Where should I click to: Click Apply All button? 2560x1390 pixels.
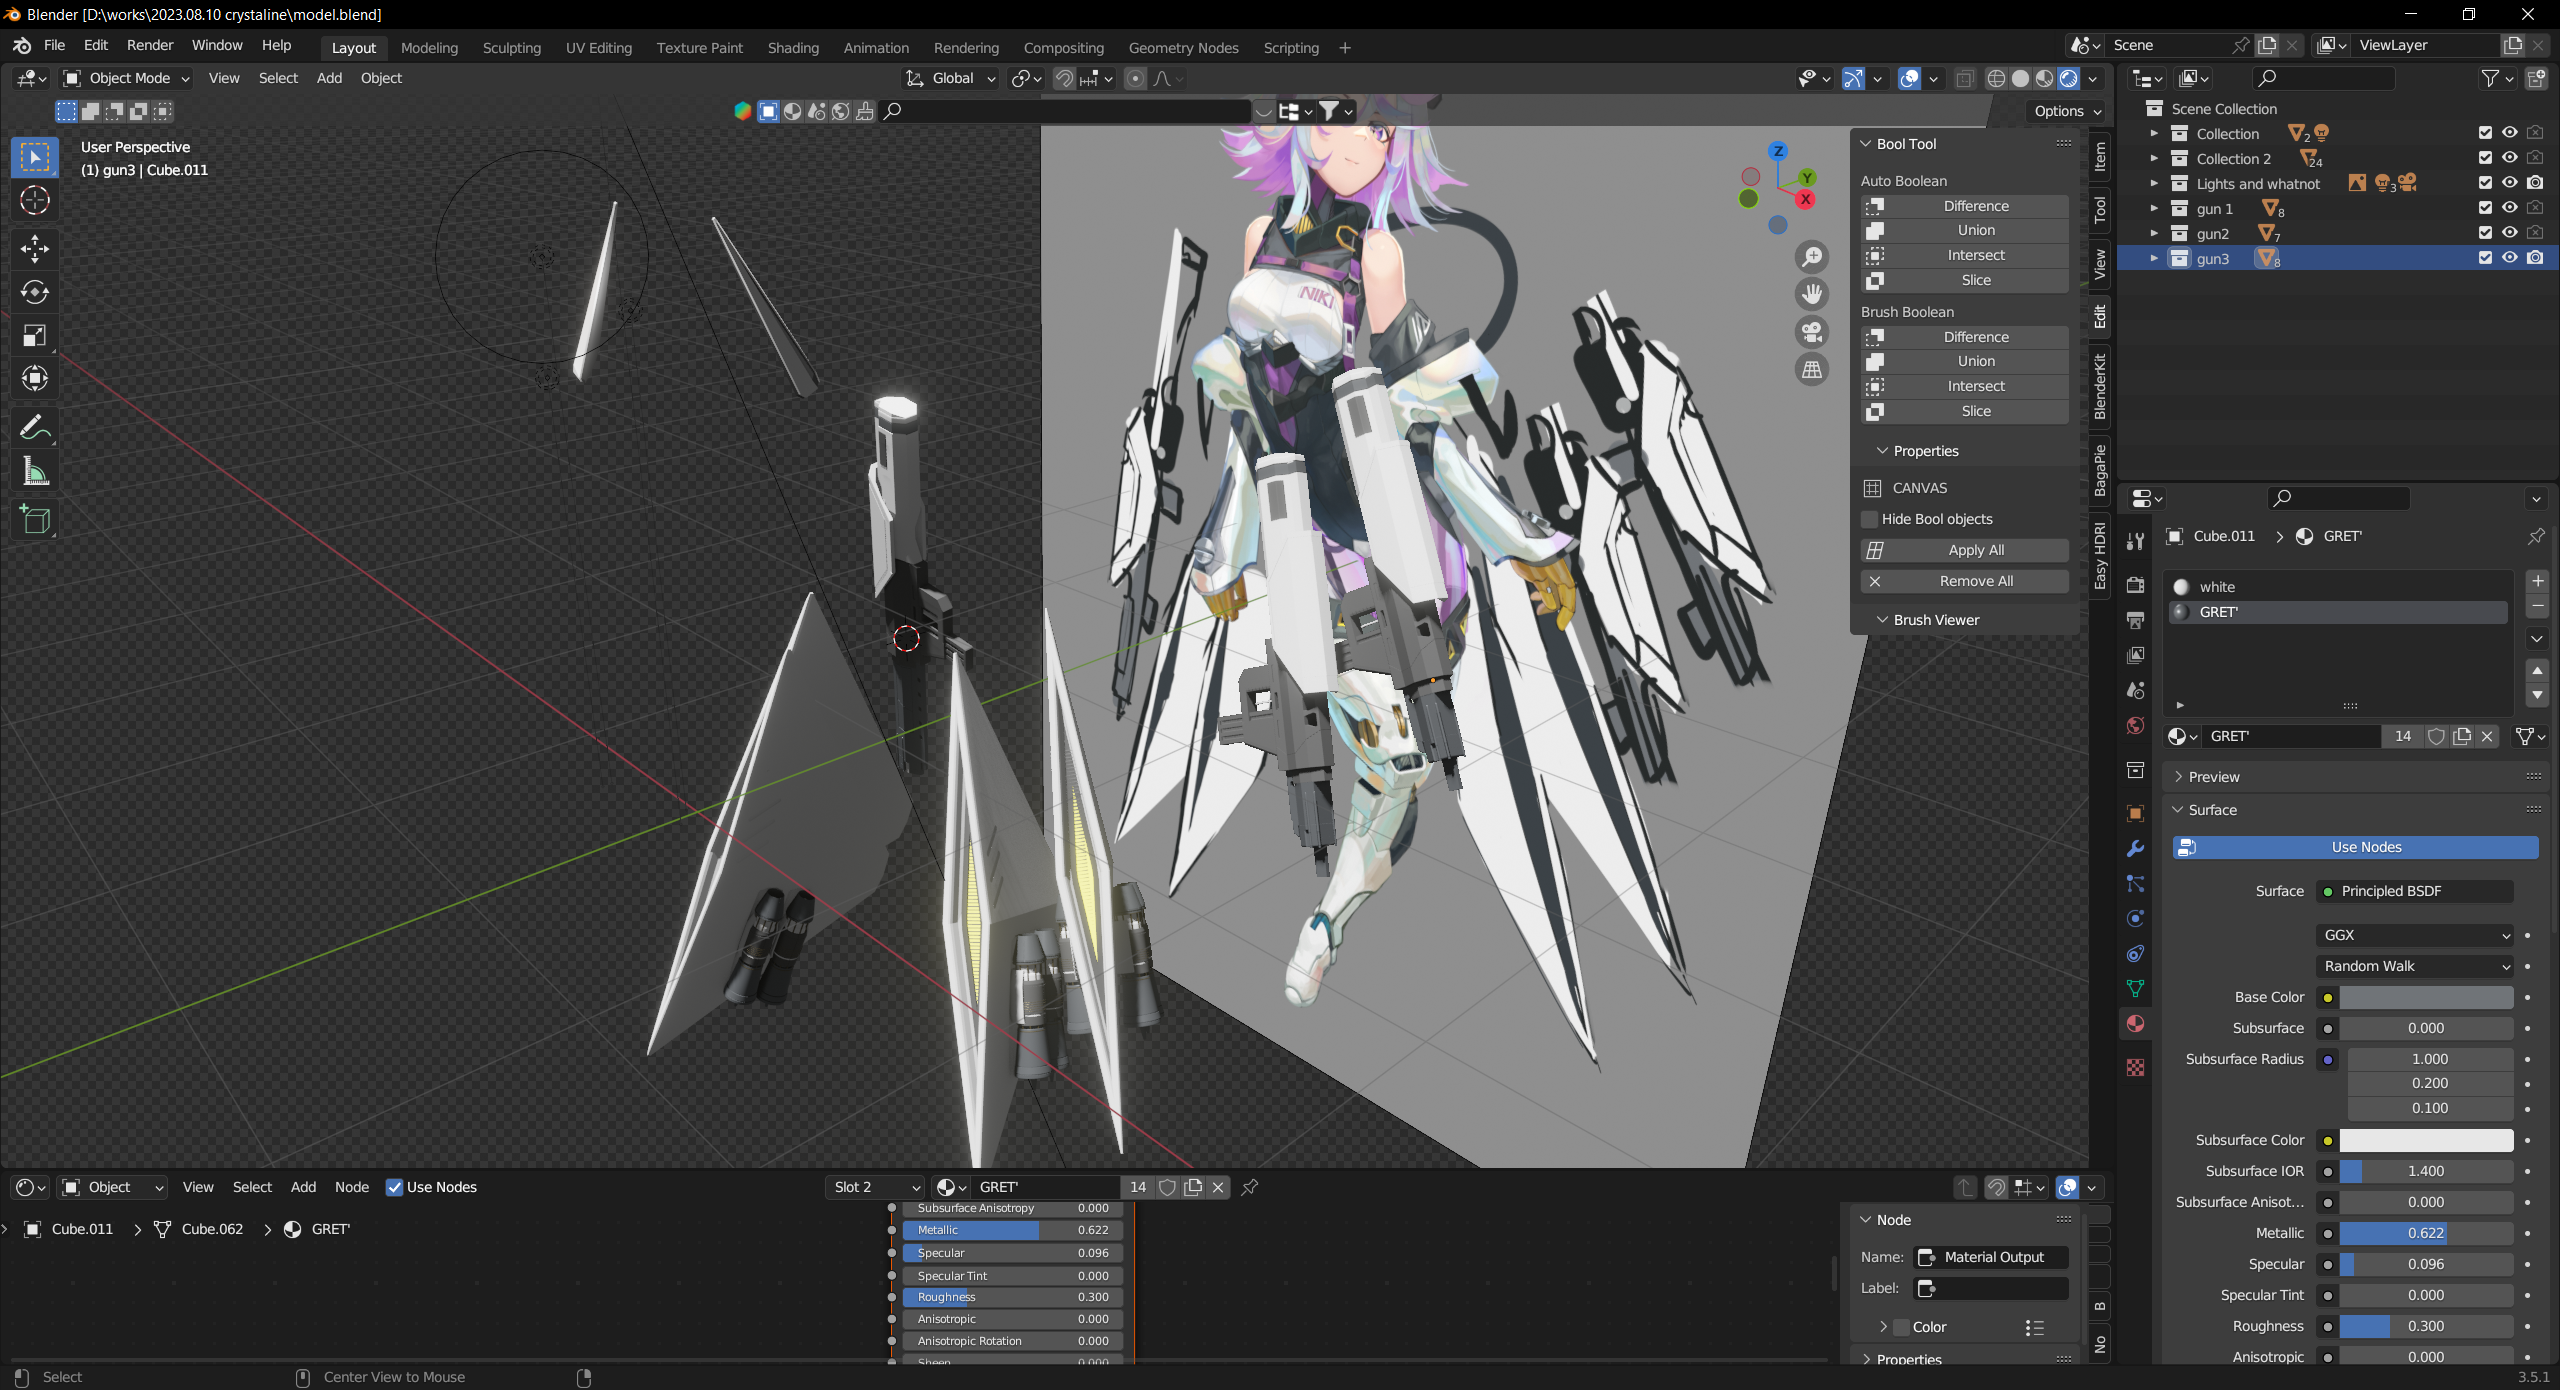pos(1964,550)
